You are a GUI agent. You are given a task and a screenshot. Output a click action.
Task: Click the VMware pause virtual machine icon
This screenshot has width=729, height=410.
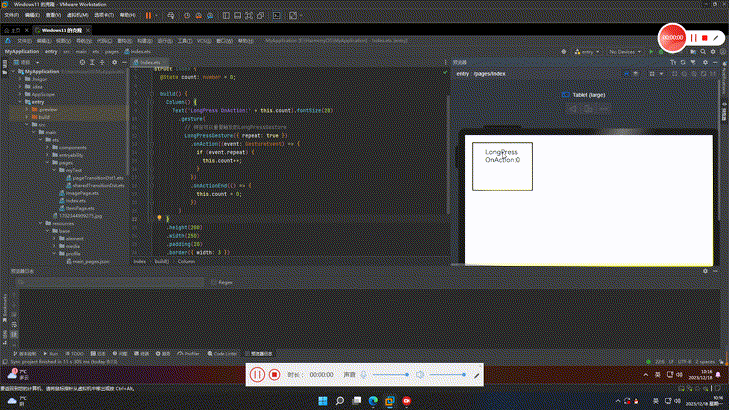click(149, 16)
